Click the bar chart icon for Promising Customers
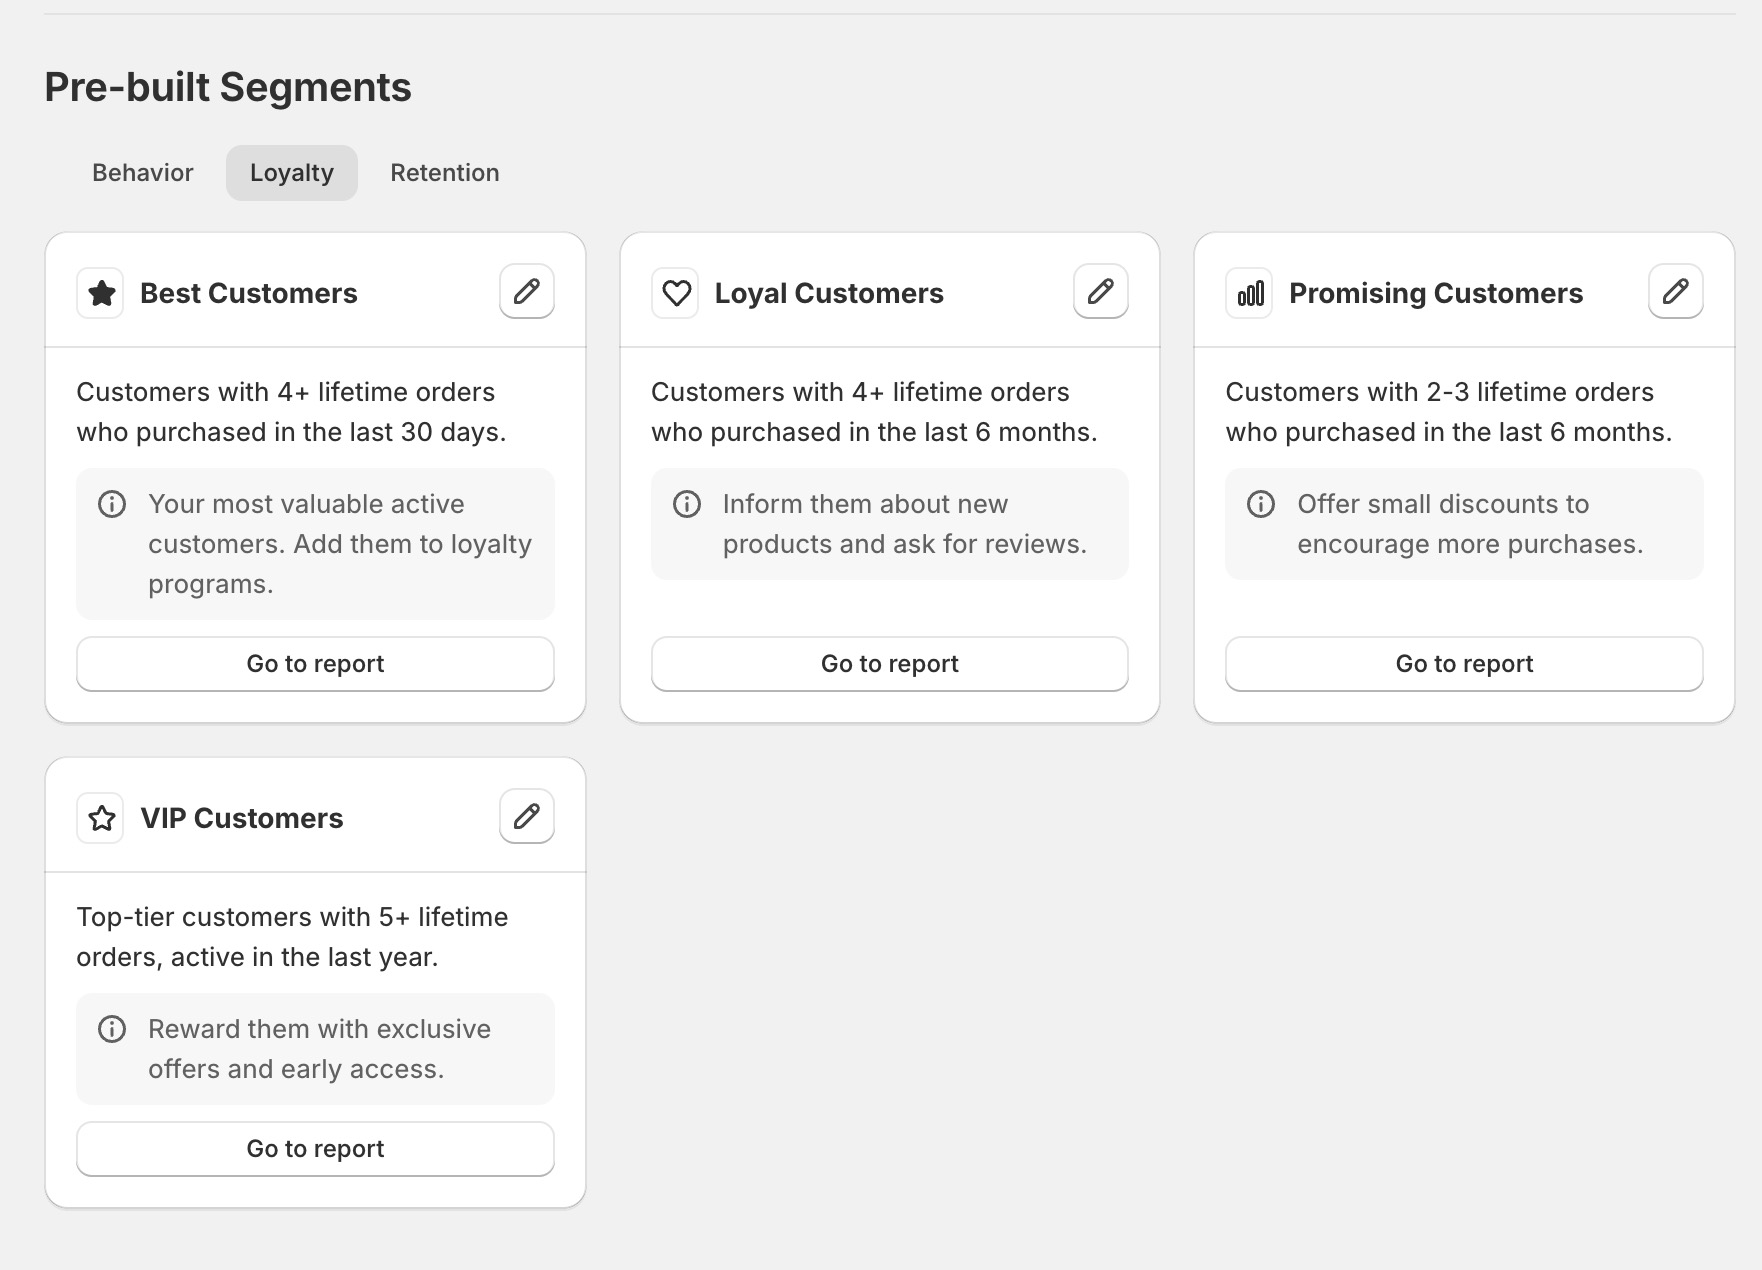This screenshot has height=1270, width=1762. pyautogui.click(x=1249, y=292)
